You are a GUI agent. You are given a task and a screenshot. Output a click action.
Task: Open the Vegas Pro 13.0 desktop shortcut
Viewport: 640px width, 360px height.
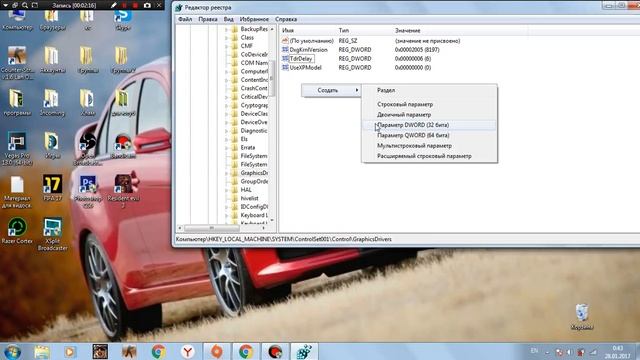pos(17,148)
